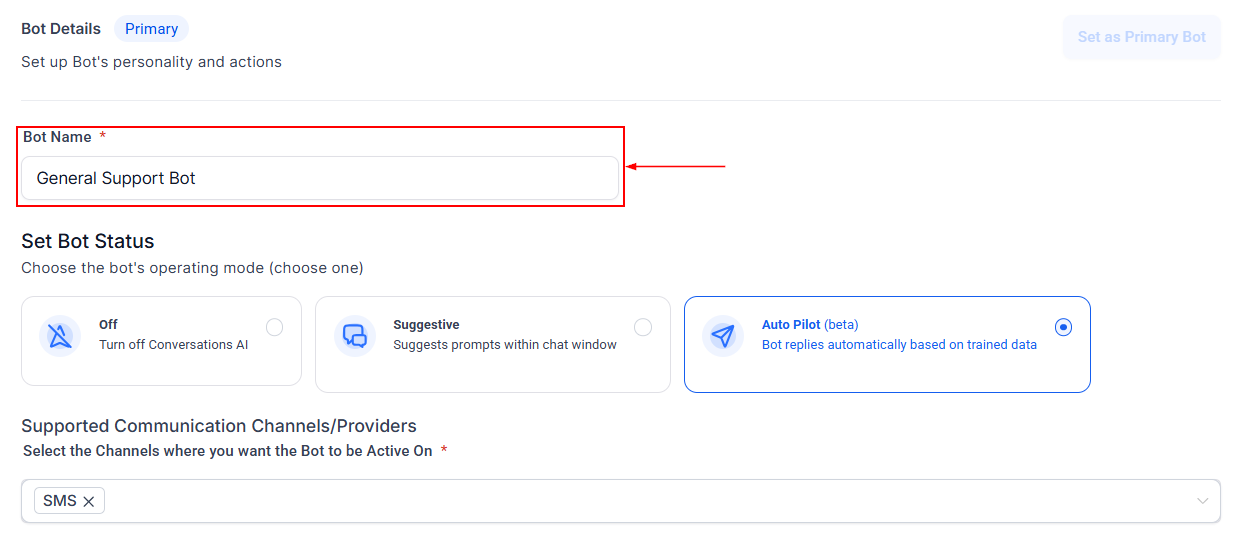Image resolution: width=1239 pixels, height=541 pixels.
Task: Select the Off radio button
Action: coord(275,327)
